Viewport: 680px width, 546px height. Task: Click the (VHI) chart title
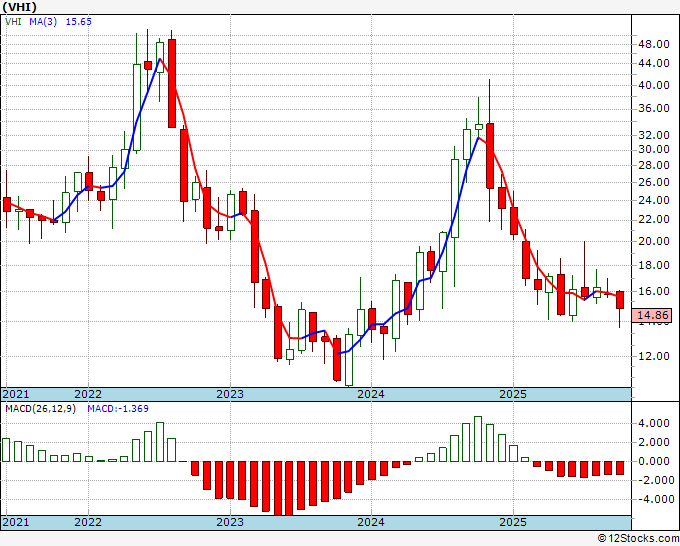pyautogui.click(x=20, y=7)
